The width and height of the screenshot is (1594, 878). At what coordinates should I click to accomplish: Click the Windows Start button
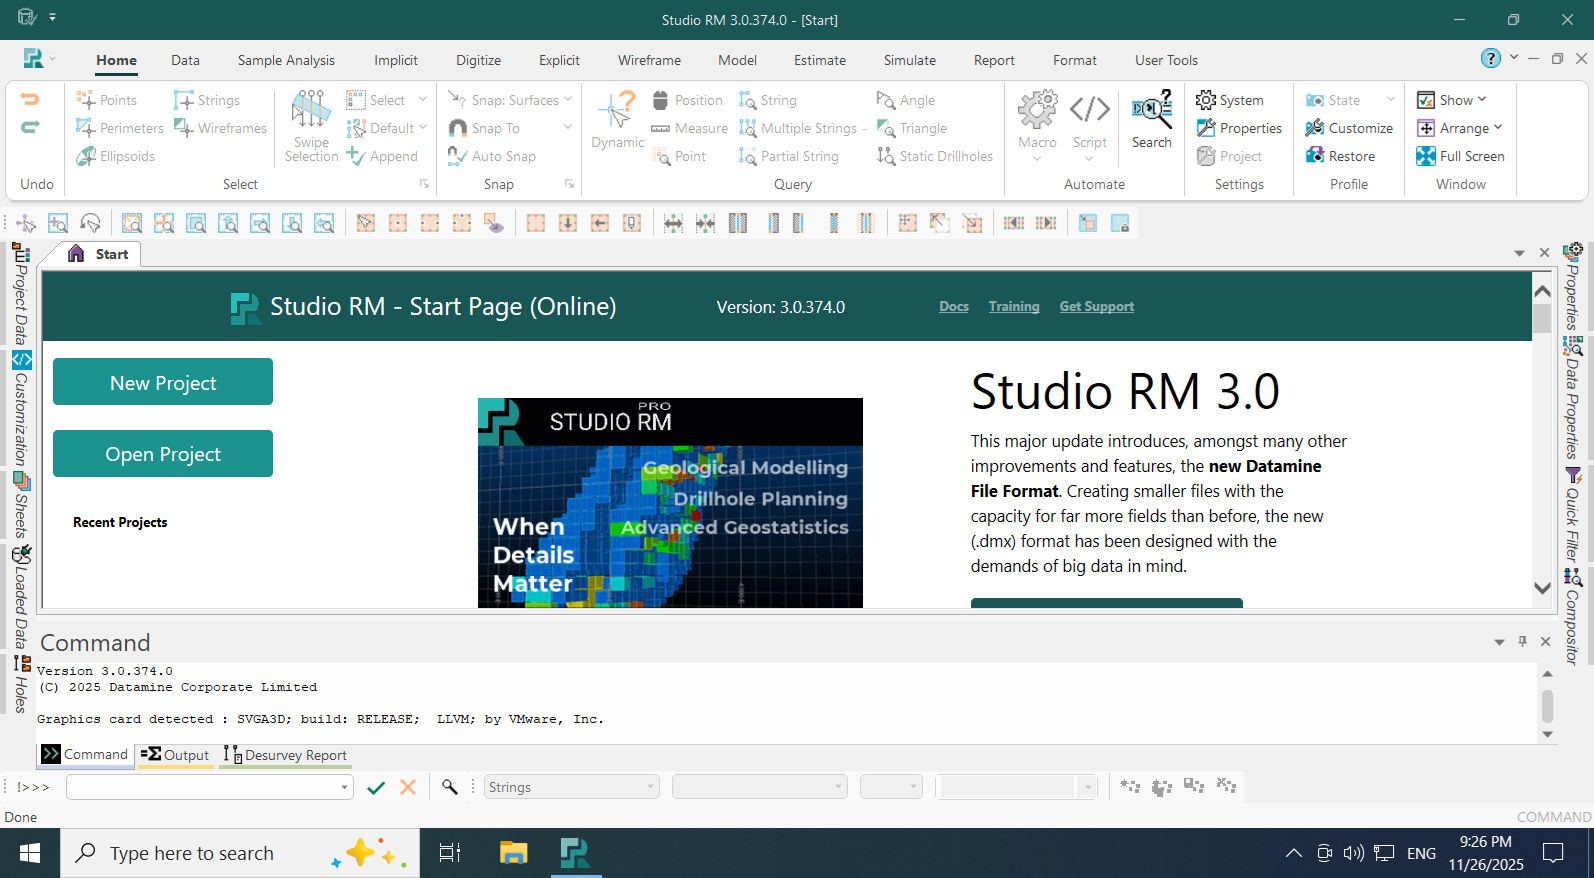[30, 853]
